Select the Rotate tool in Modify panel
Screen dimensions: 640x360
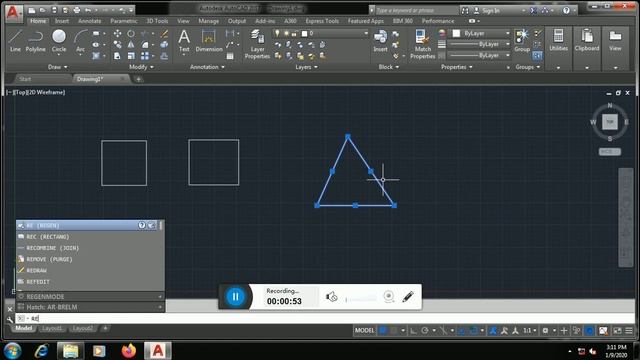tap(131, 33)
